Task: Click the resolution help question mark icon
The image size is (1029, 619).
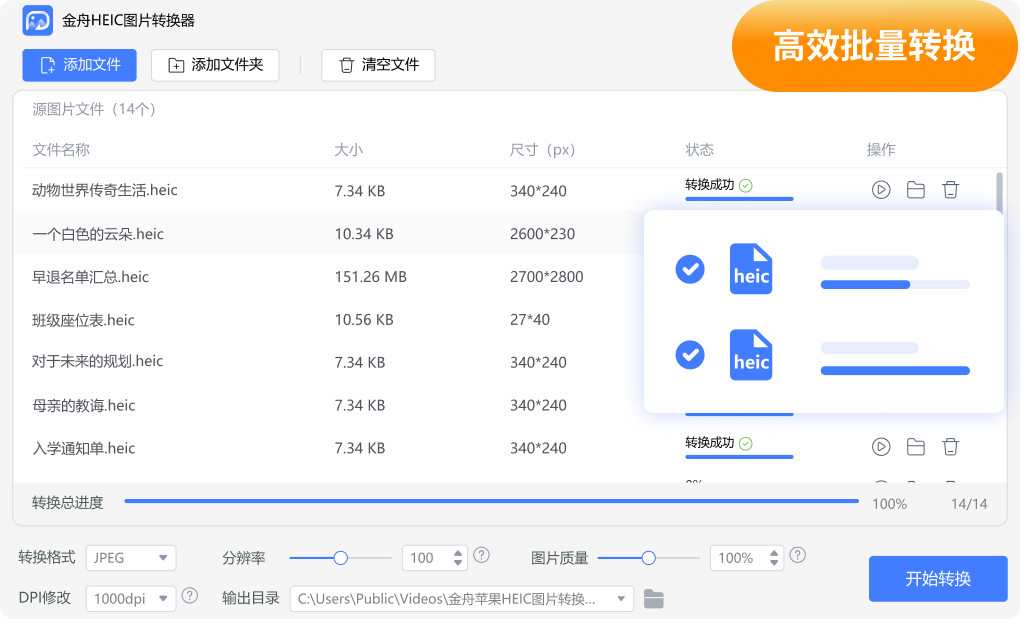Action: (482, 556)
